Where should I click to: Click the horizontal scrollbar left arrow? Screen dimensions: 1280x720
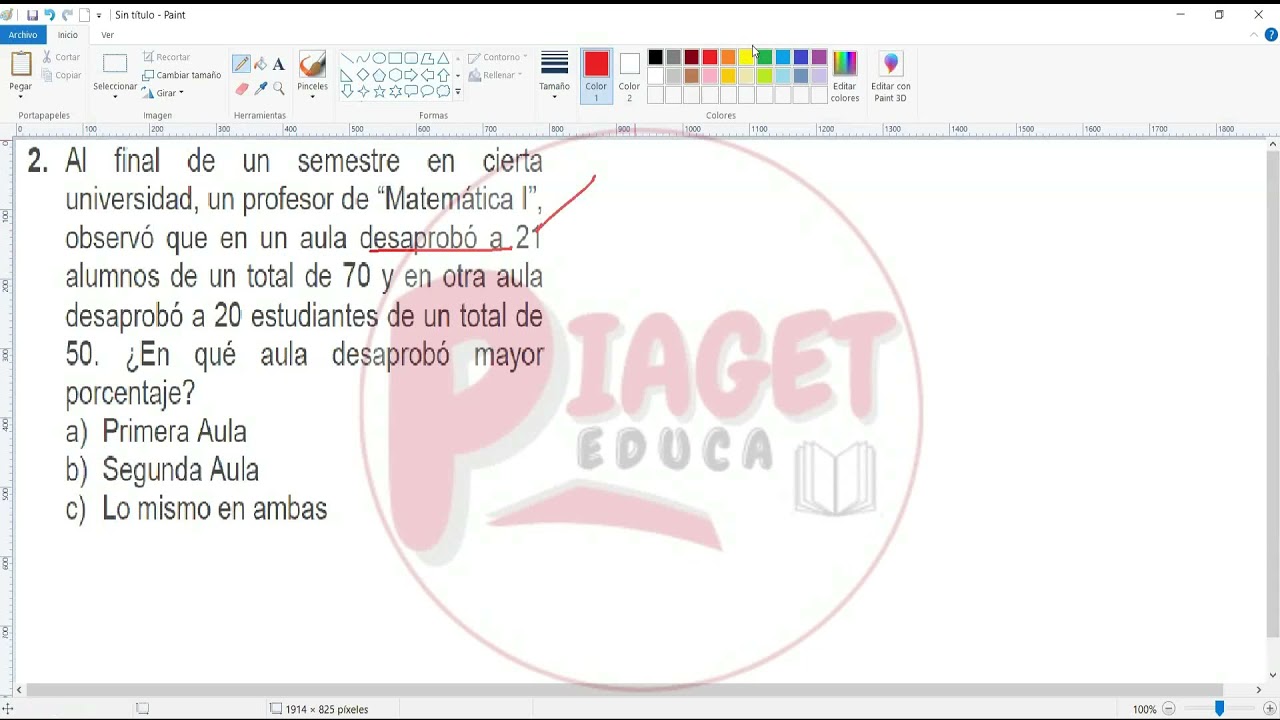(20, 689)
